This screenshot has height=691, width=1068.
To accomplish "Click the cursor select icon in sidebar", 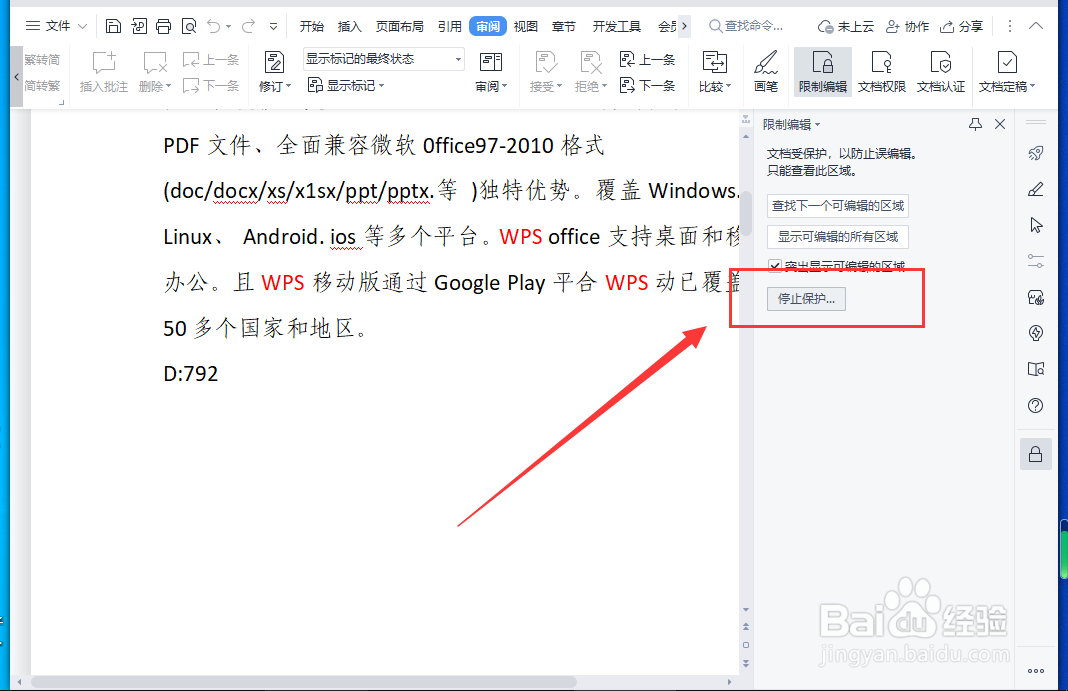I will tap(1035, 225).
